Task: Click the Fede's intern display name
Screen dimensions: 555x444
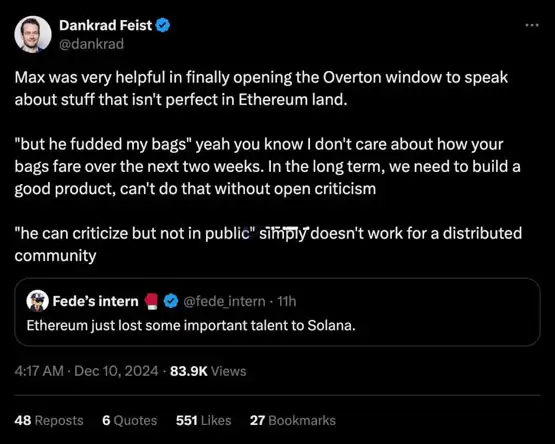Action: tap(96, 301)
